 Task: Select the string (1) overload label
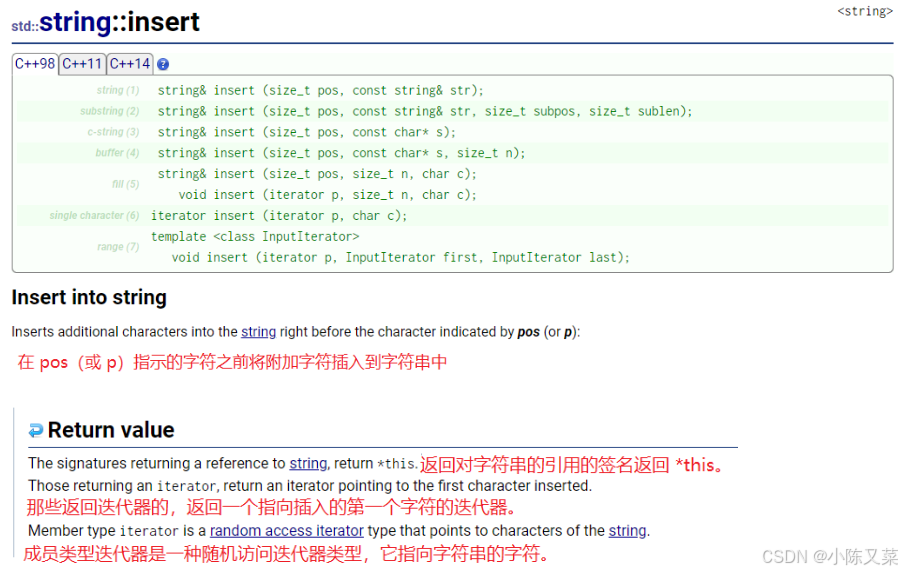pyautogui.click(x=118, y=90)
